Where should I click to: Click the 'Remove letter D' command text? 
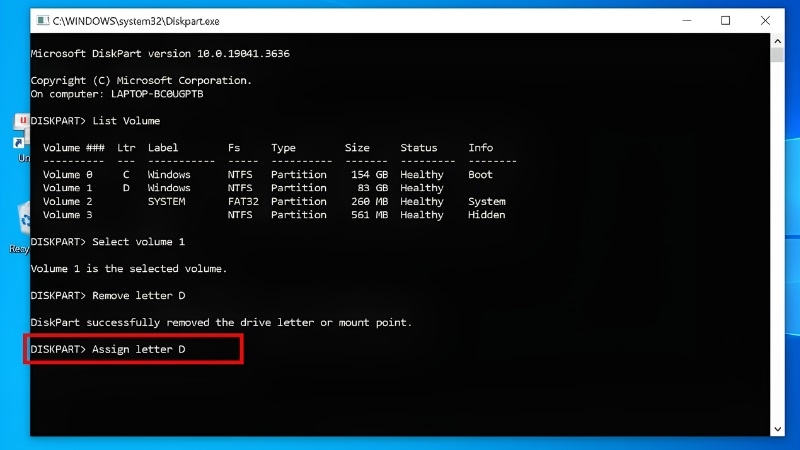138,296
